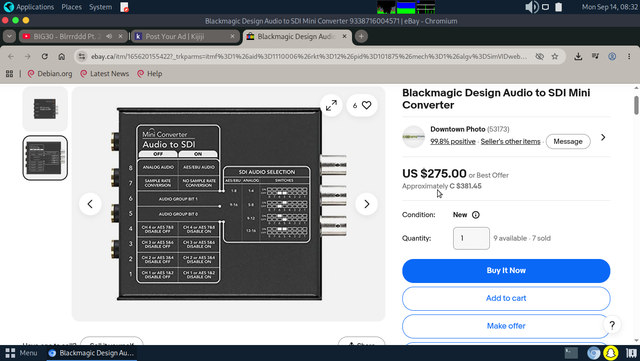Open Chromium downloads
Viewport: 640px width, 361px height.
578,57
